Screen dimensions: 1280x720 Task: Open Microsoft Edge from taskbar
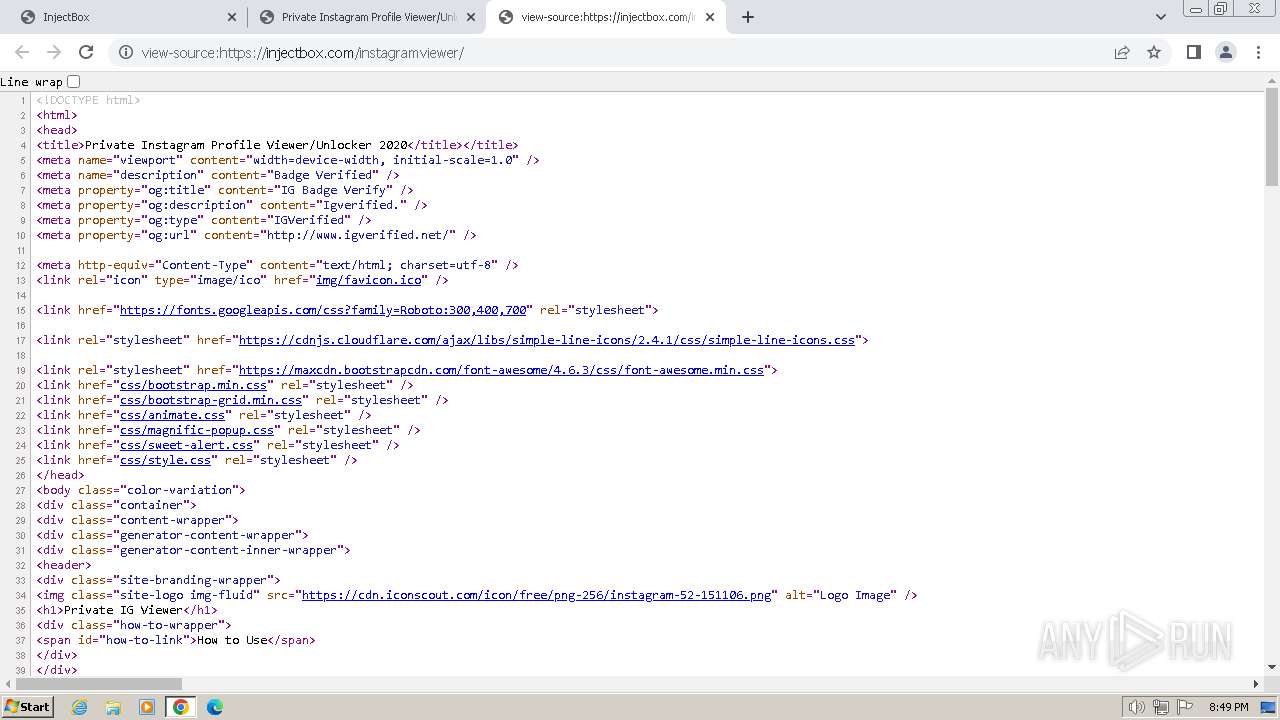click(215, 707)
